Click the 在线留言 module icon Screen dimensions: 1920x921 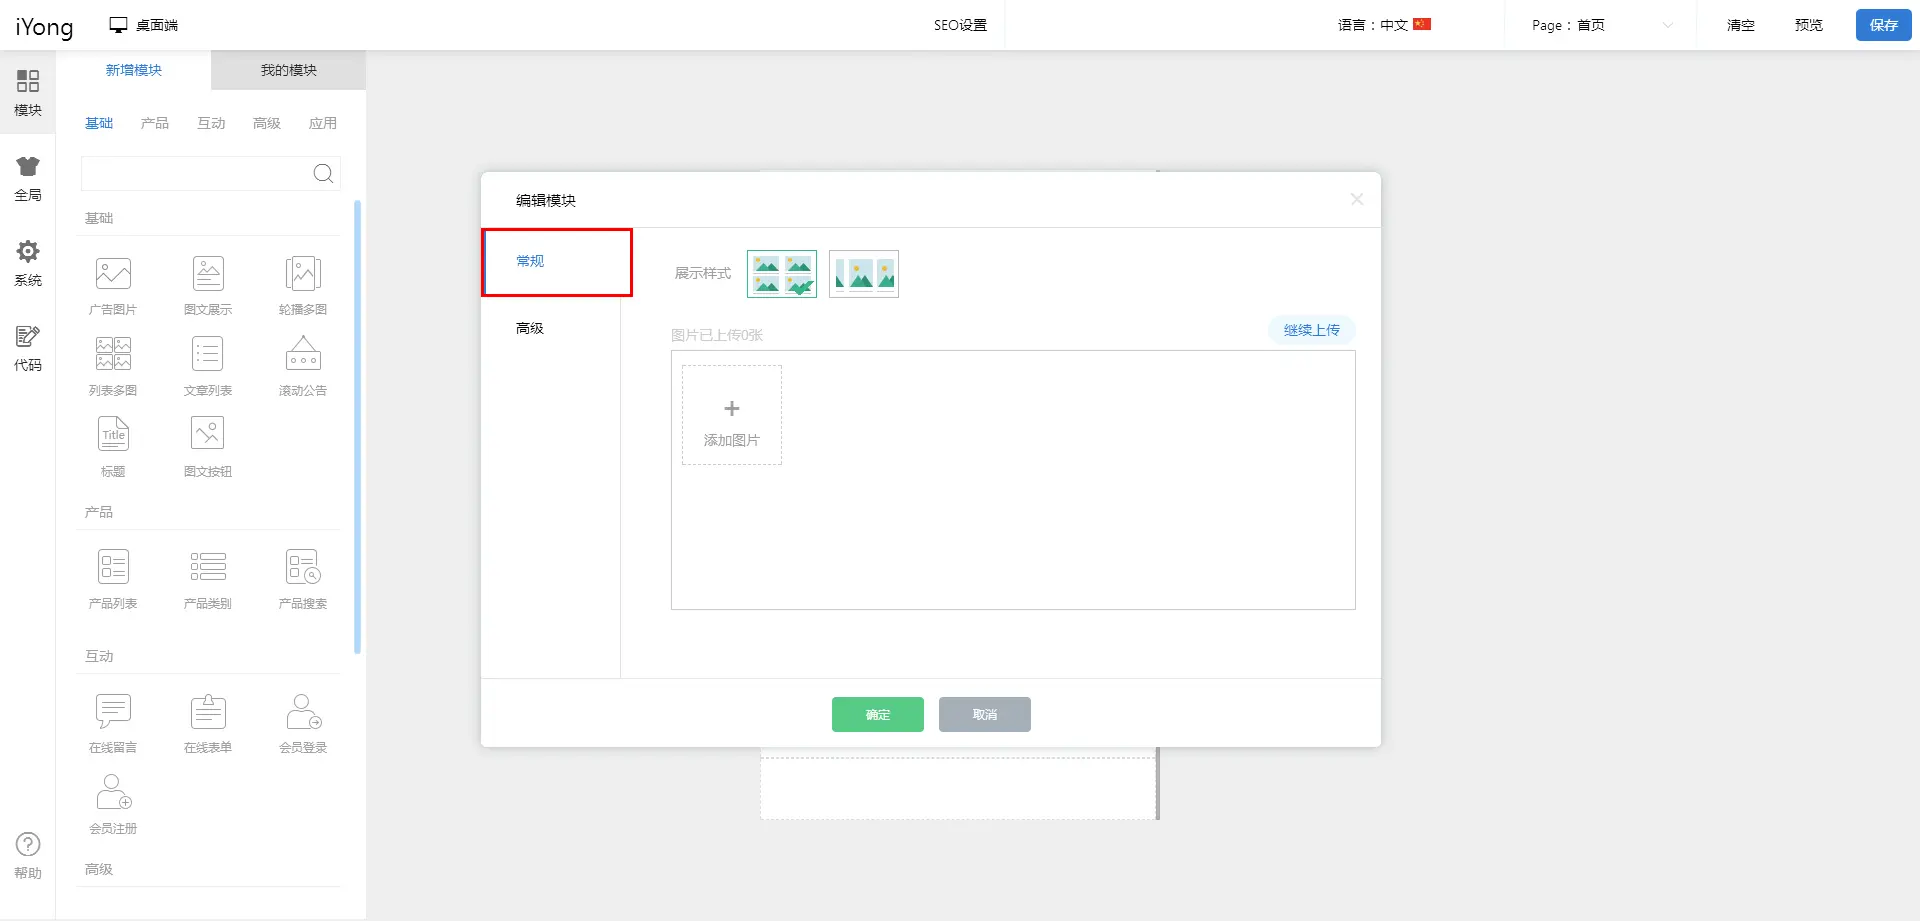[x=113, y=712]
